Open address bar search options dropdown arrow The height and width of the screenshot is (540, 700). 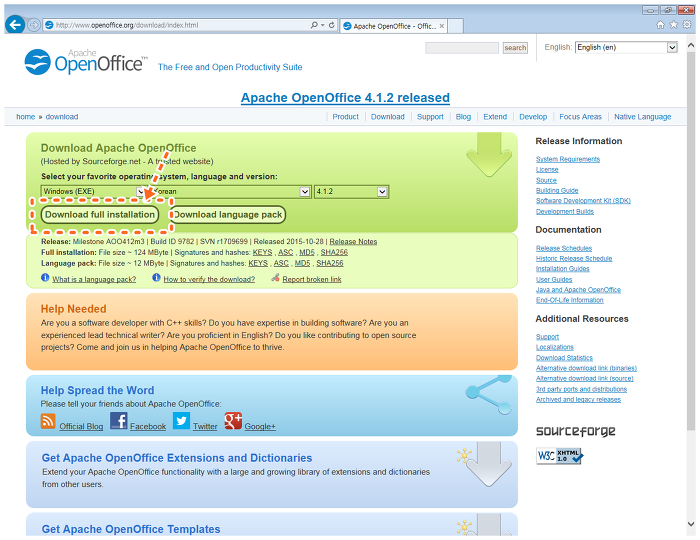point(323,25)
